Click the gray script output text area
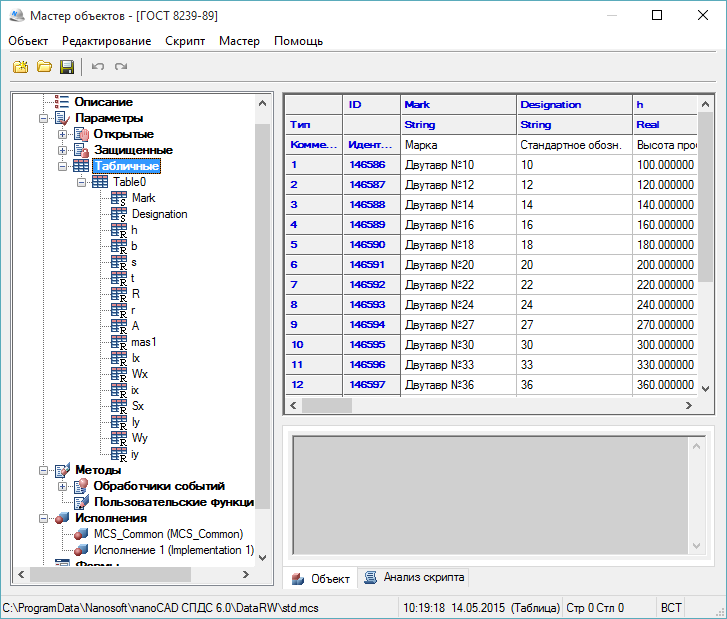Viewport: 727px width, 619px height. pos(491,495)
